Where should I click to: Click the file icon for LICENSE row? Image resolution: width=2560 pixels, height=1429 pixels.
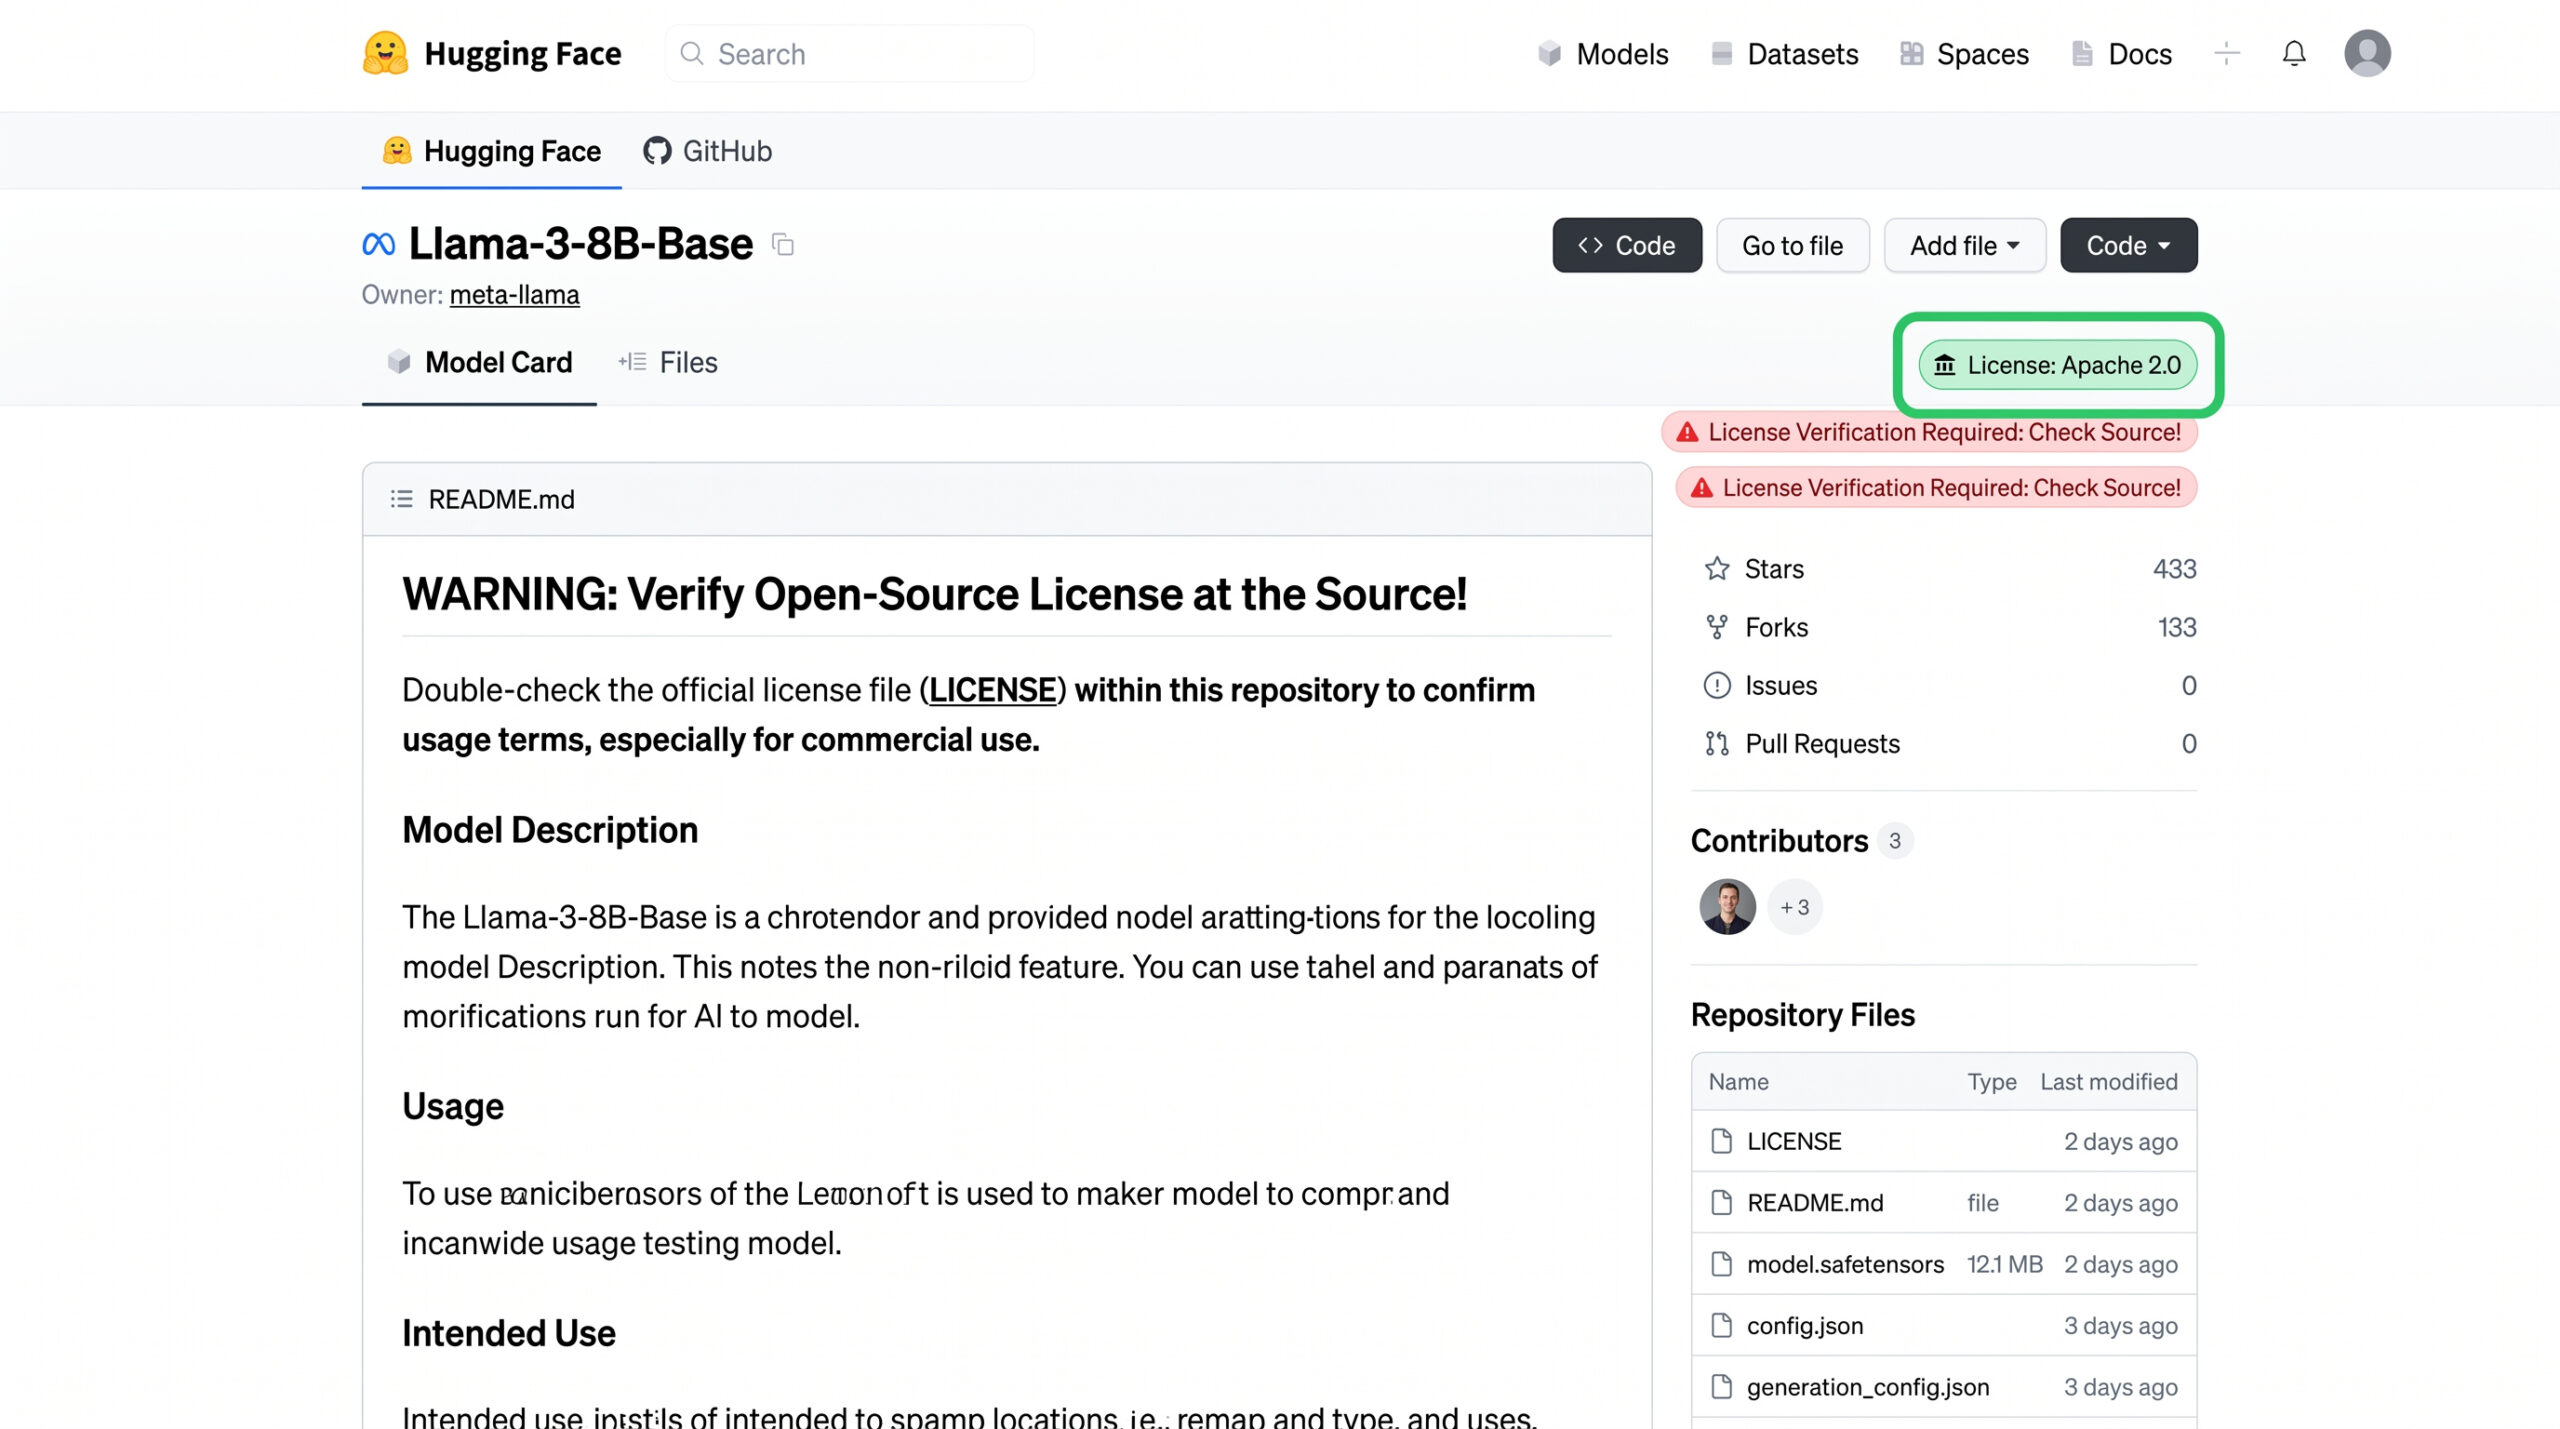pos(1721,1141)
